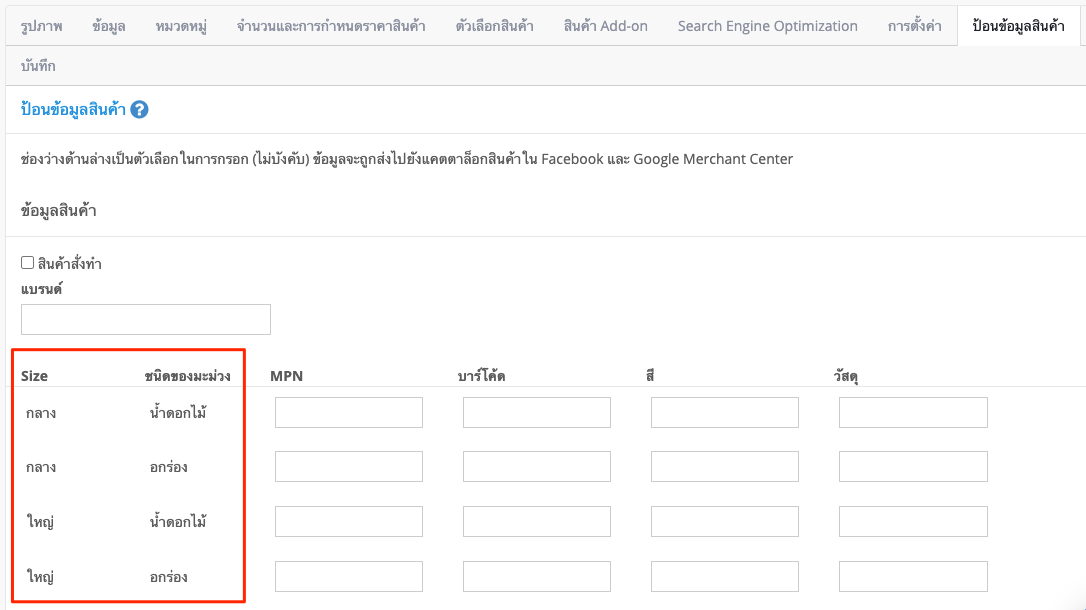The image size is (1086, 610).
Task: Select the ป้อนข้อมูลสินค้า tab
Action: [x=1018, y=26]
